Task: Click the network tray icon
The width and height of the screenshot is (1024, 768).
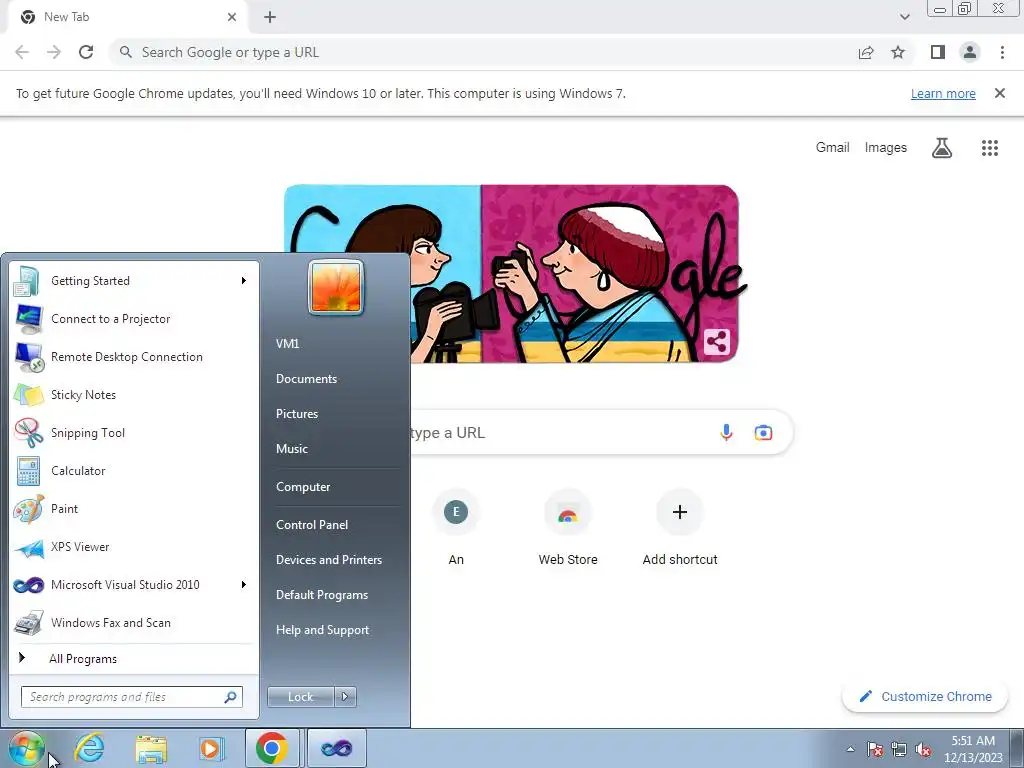Action: click(899, 749)
